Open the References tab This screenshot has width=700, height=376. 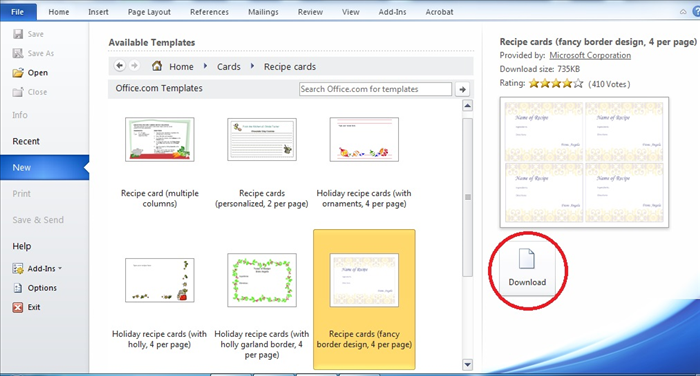(209, 12)
